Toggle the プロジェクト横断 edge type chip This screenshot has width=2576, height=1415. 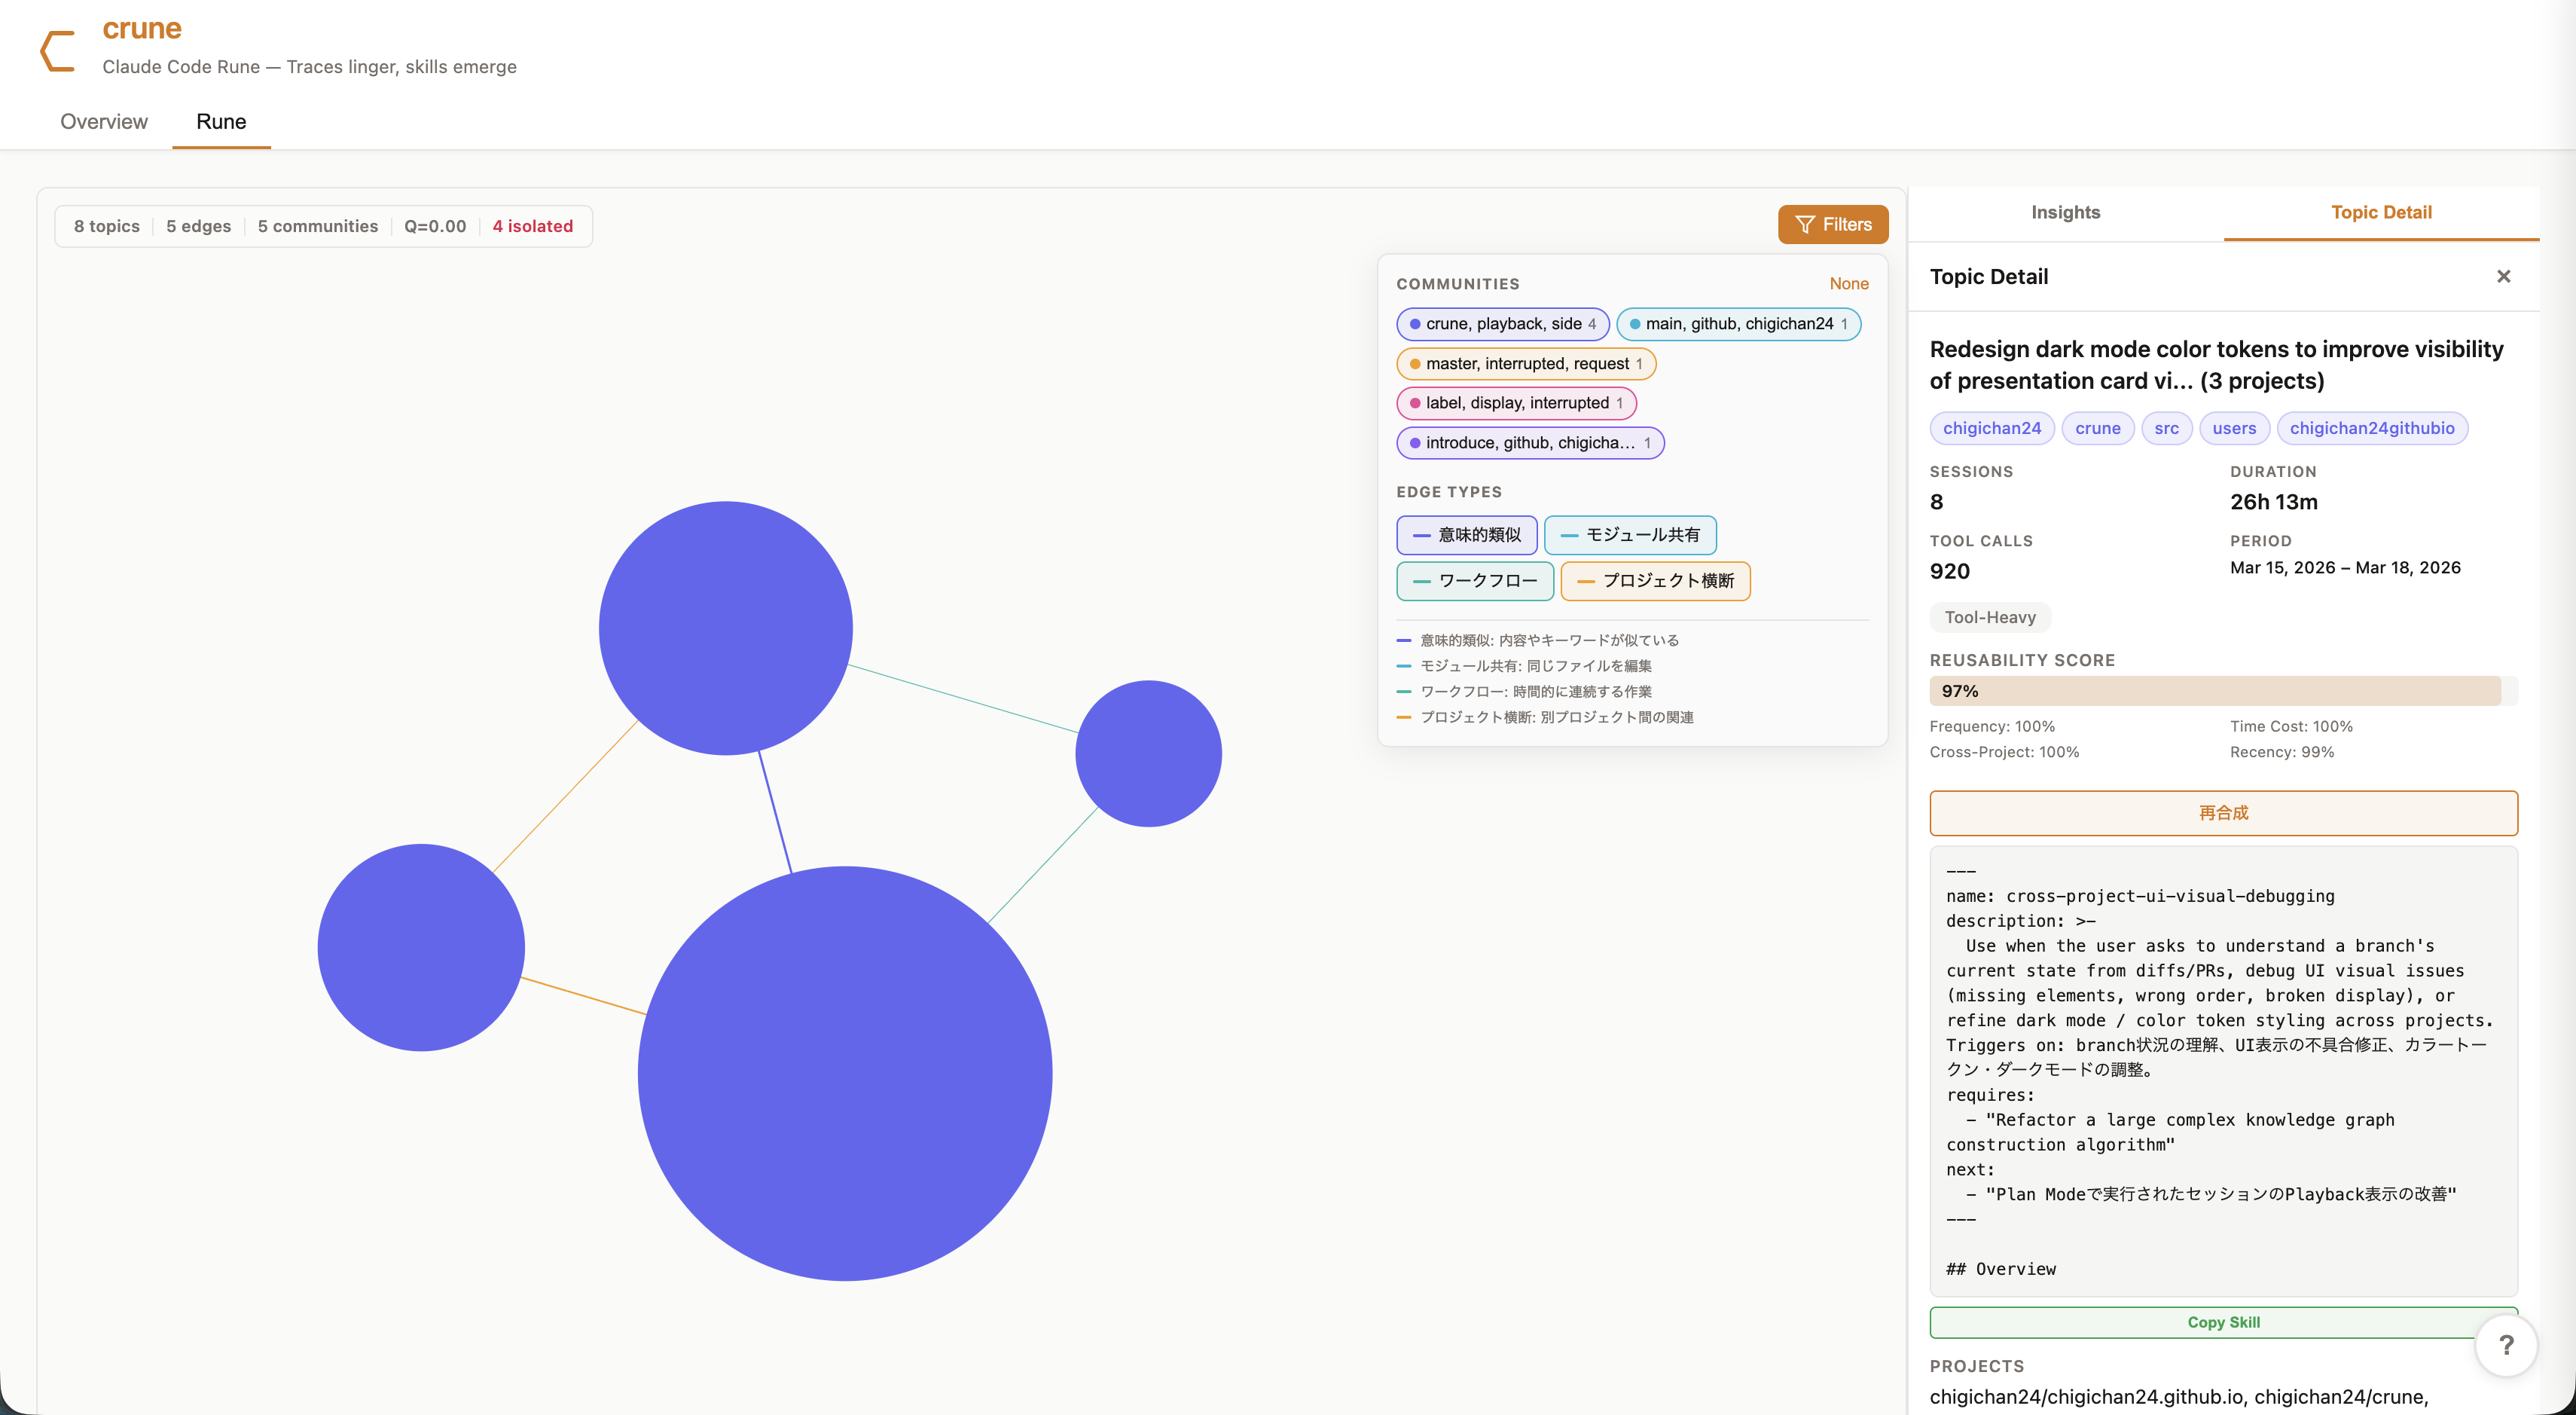1655,581
